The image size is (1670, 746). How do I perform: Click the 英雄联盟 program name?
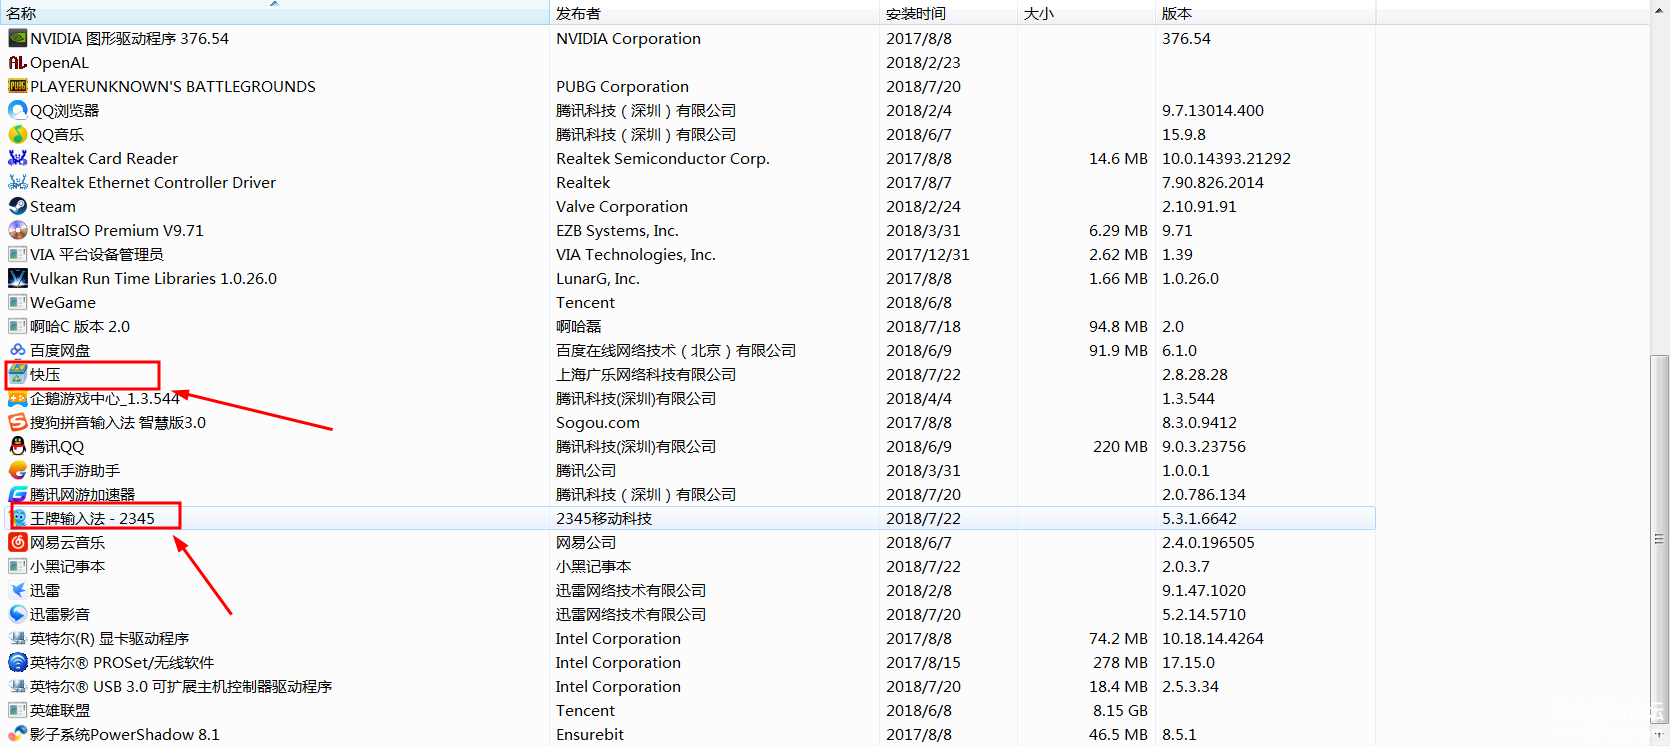pos(60,710)
